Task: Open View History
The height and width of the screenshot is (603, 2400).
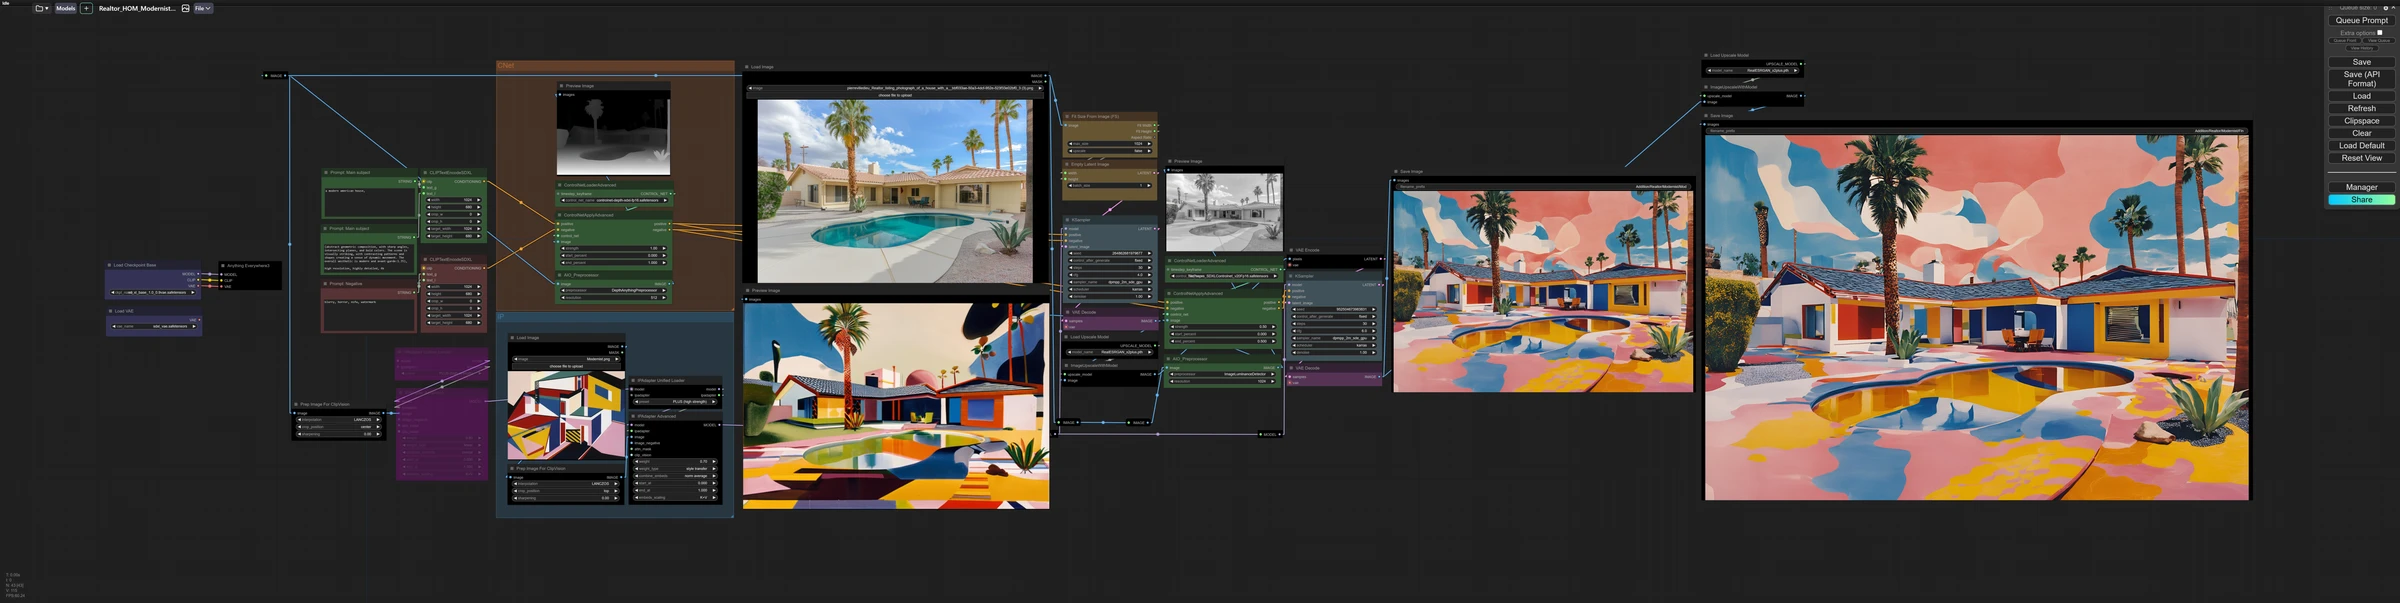Action: pyautogui.click(x=2361, y=48)
